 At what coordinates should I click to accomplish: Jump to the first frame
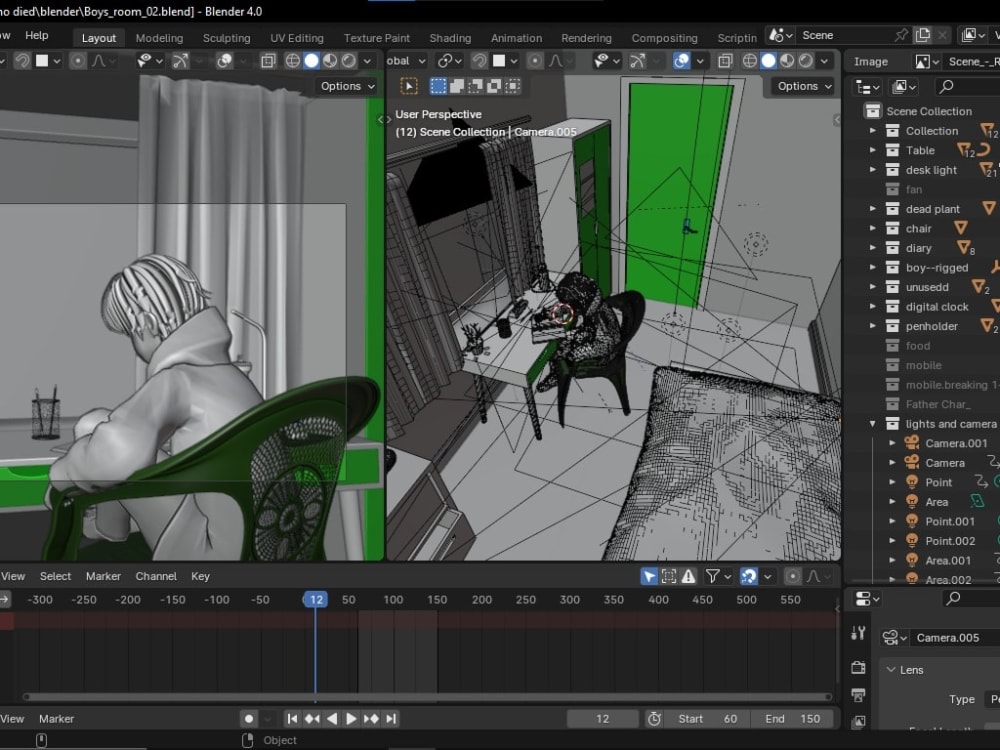[292, 719]
